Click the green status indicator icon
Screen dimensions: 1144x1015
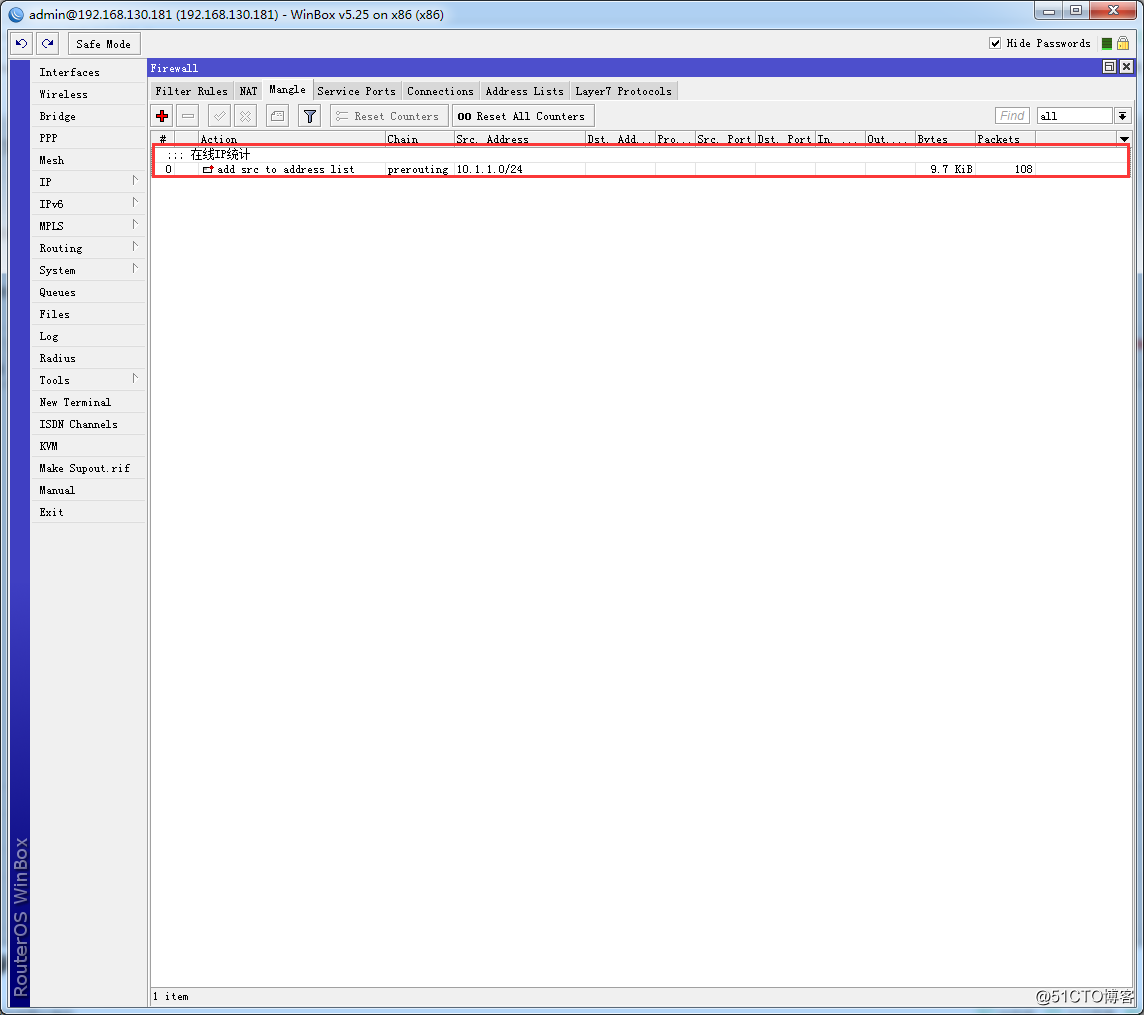click(x=1107, y=44)
